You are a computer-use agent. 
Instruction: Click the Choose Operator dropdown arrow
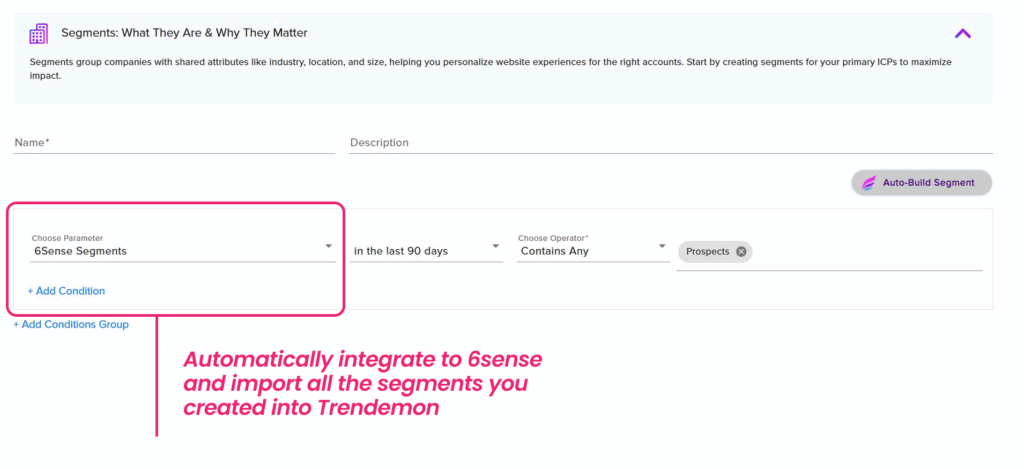point(662,247)
